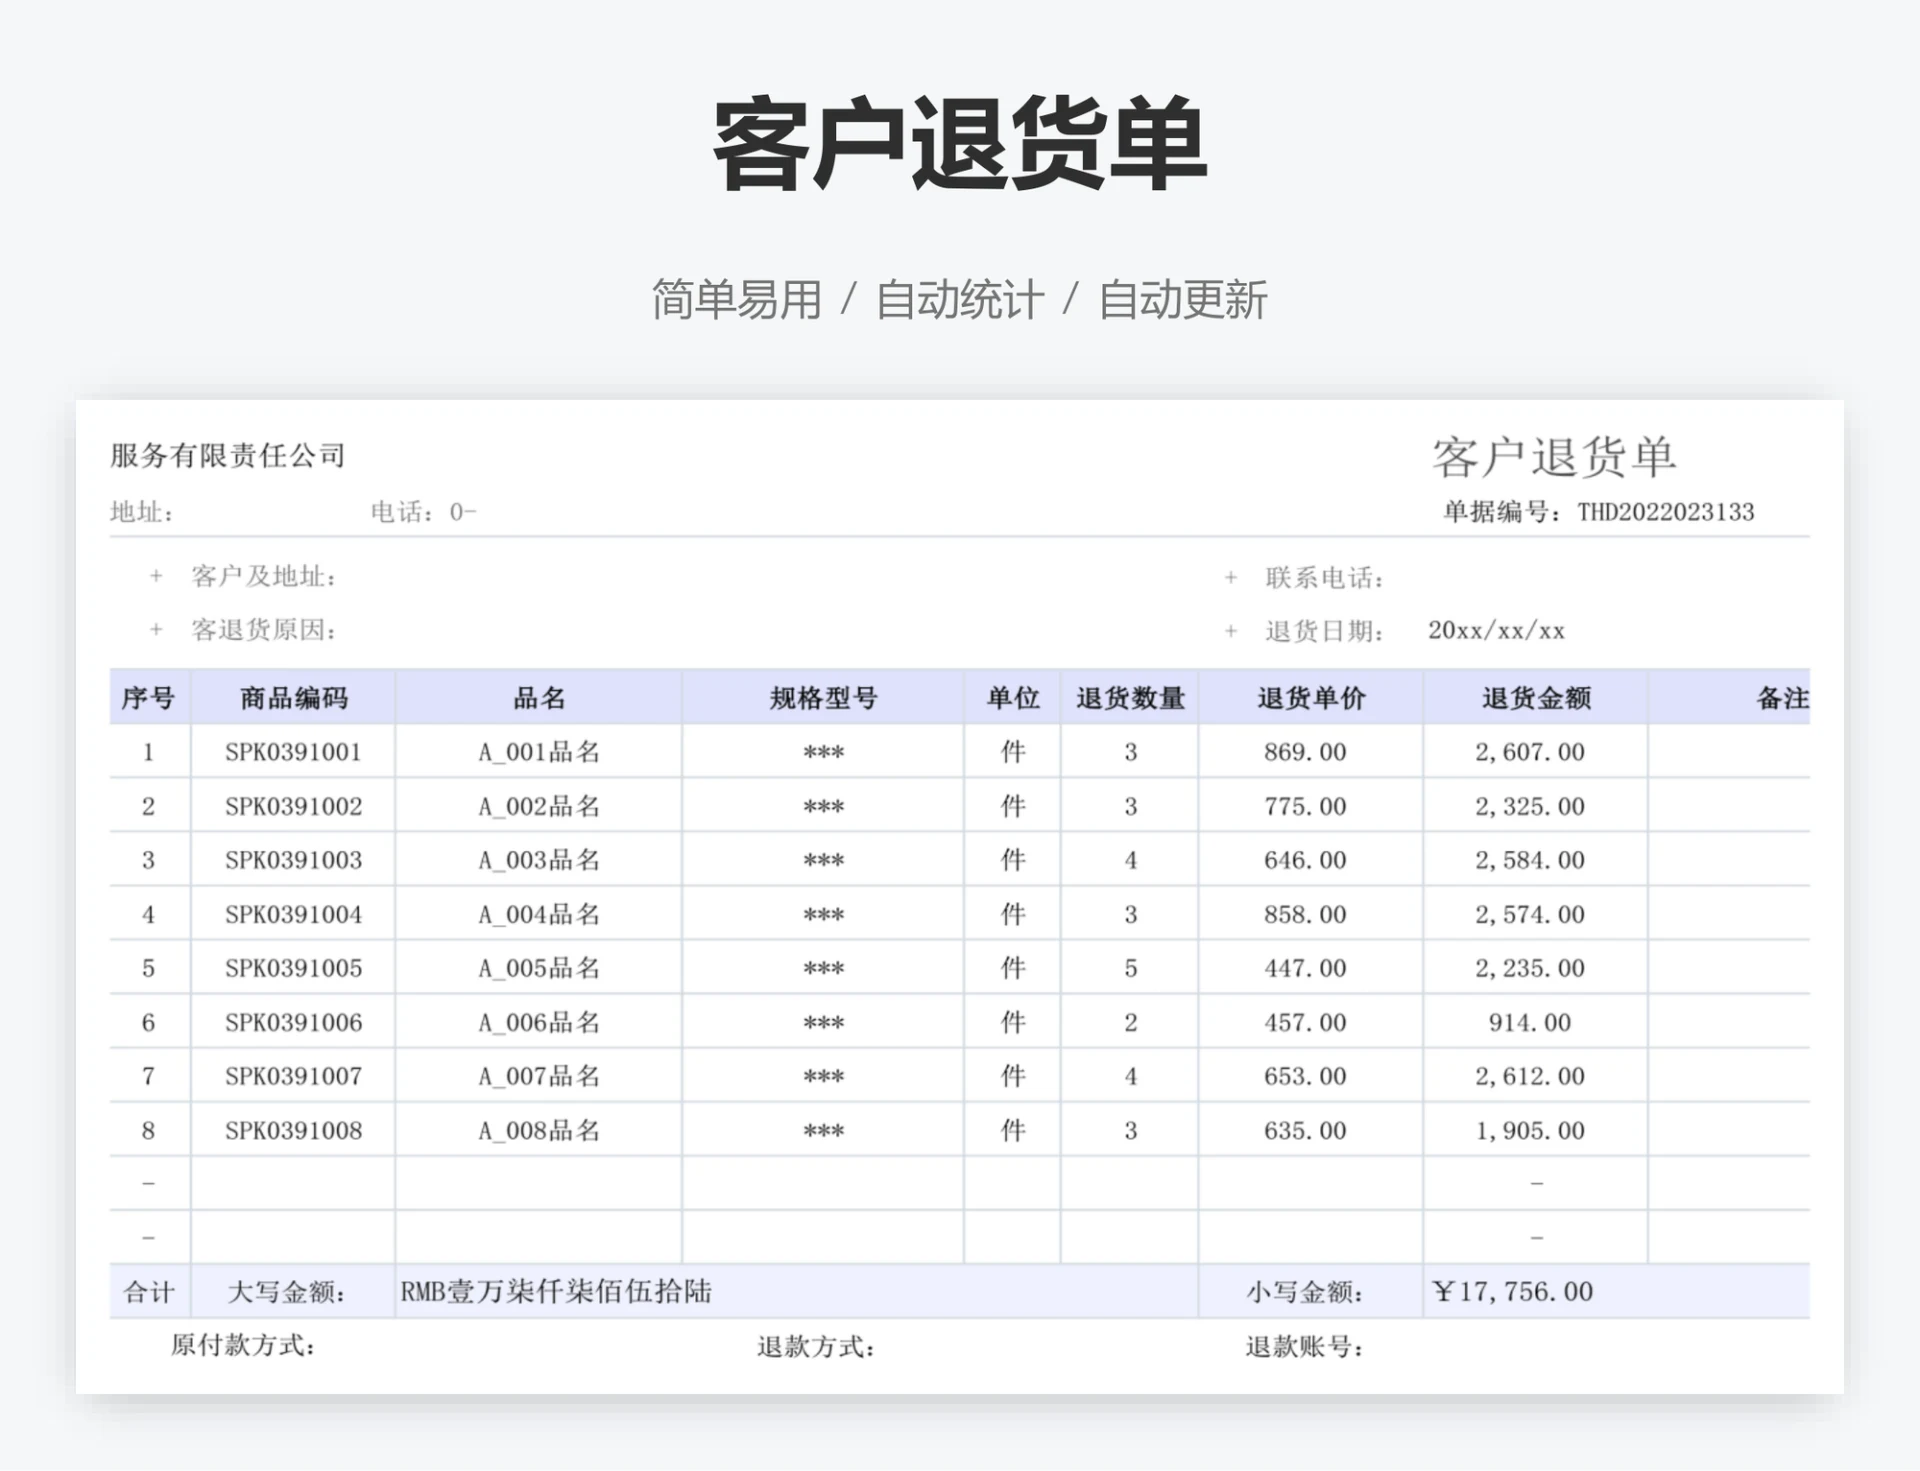This screenshot has height=1471, width=1920.
Task: Click 退货金额 value 1,905.00
Action: pyautogui.click(x=1529, y=1131)
